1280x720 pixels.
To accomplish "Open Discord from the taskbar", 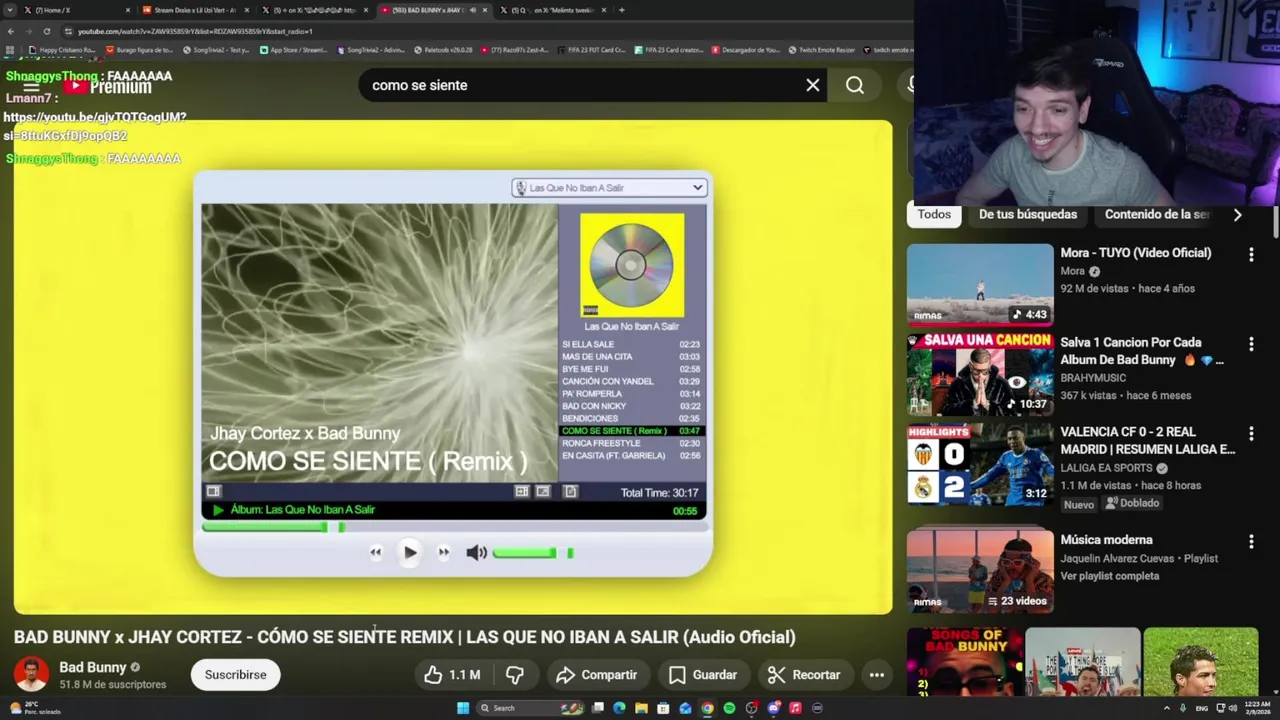I will pyautogui.click(x=773, y=708).
